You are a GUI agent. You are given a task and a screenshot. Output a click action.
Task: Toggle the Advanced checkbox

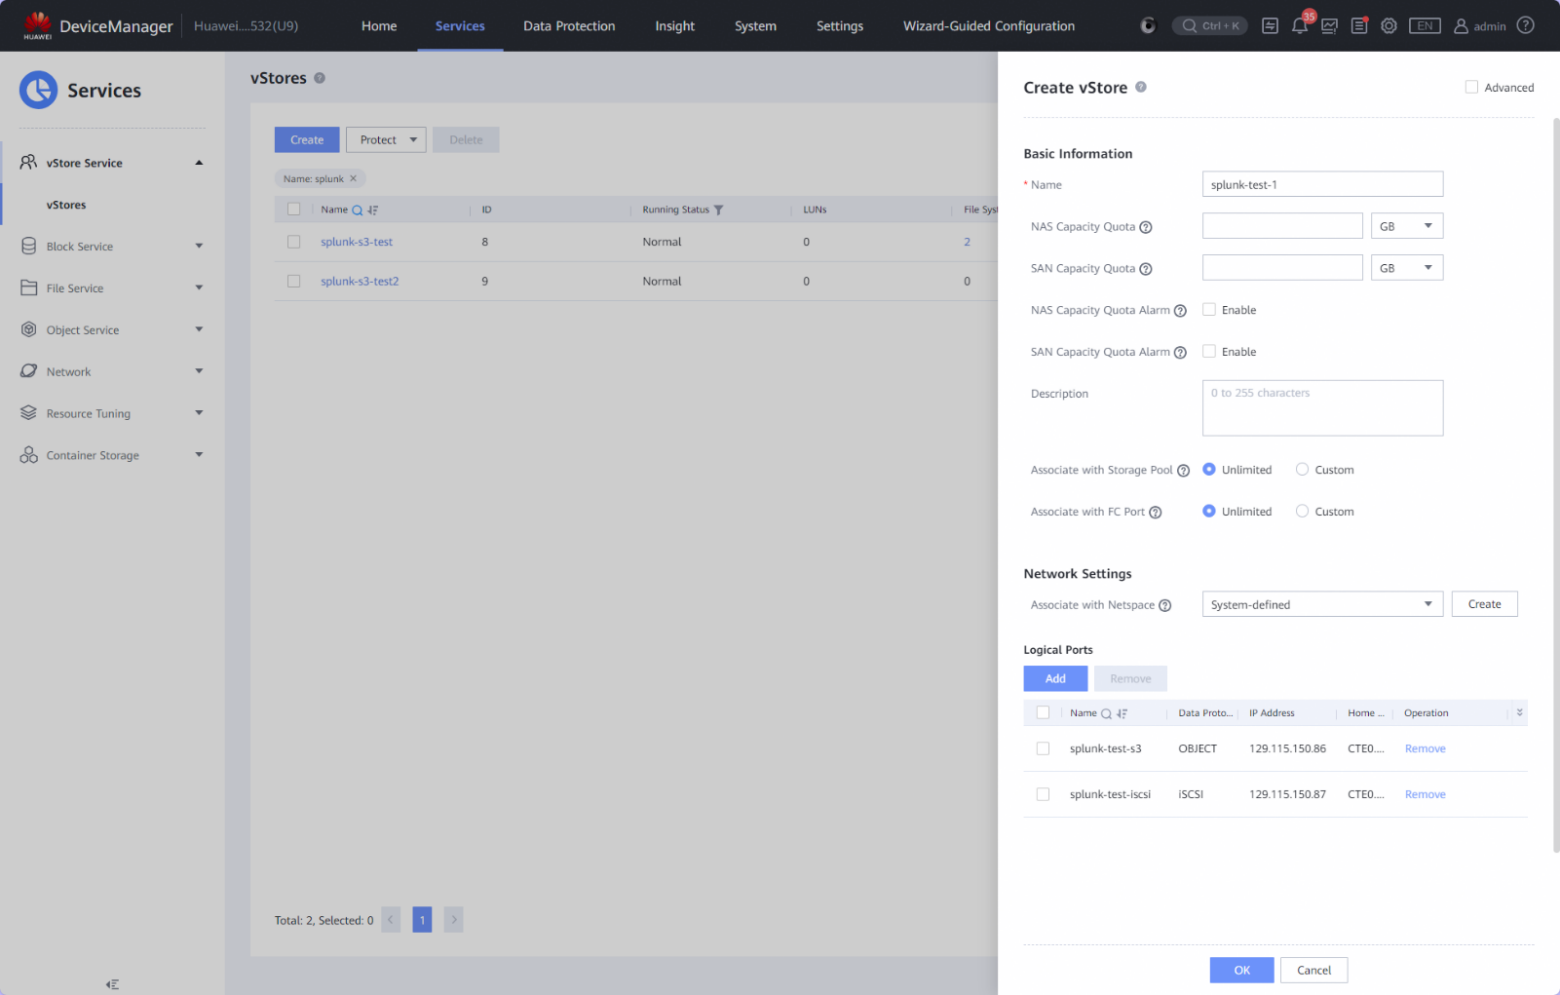(x=1471, y=87)
